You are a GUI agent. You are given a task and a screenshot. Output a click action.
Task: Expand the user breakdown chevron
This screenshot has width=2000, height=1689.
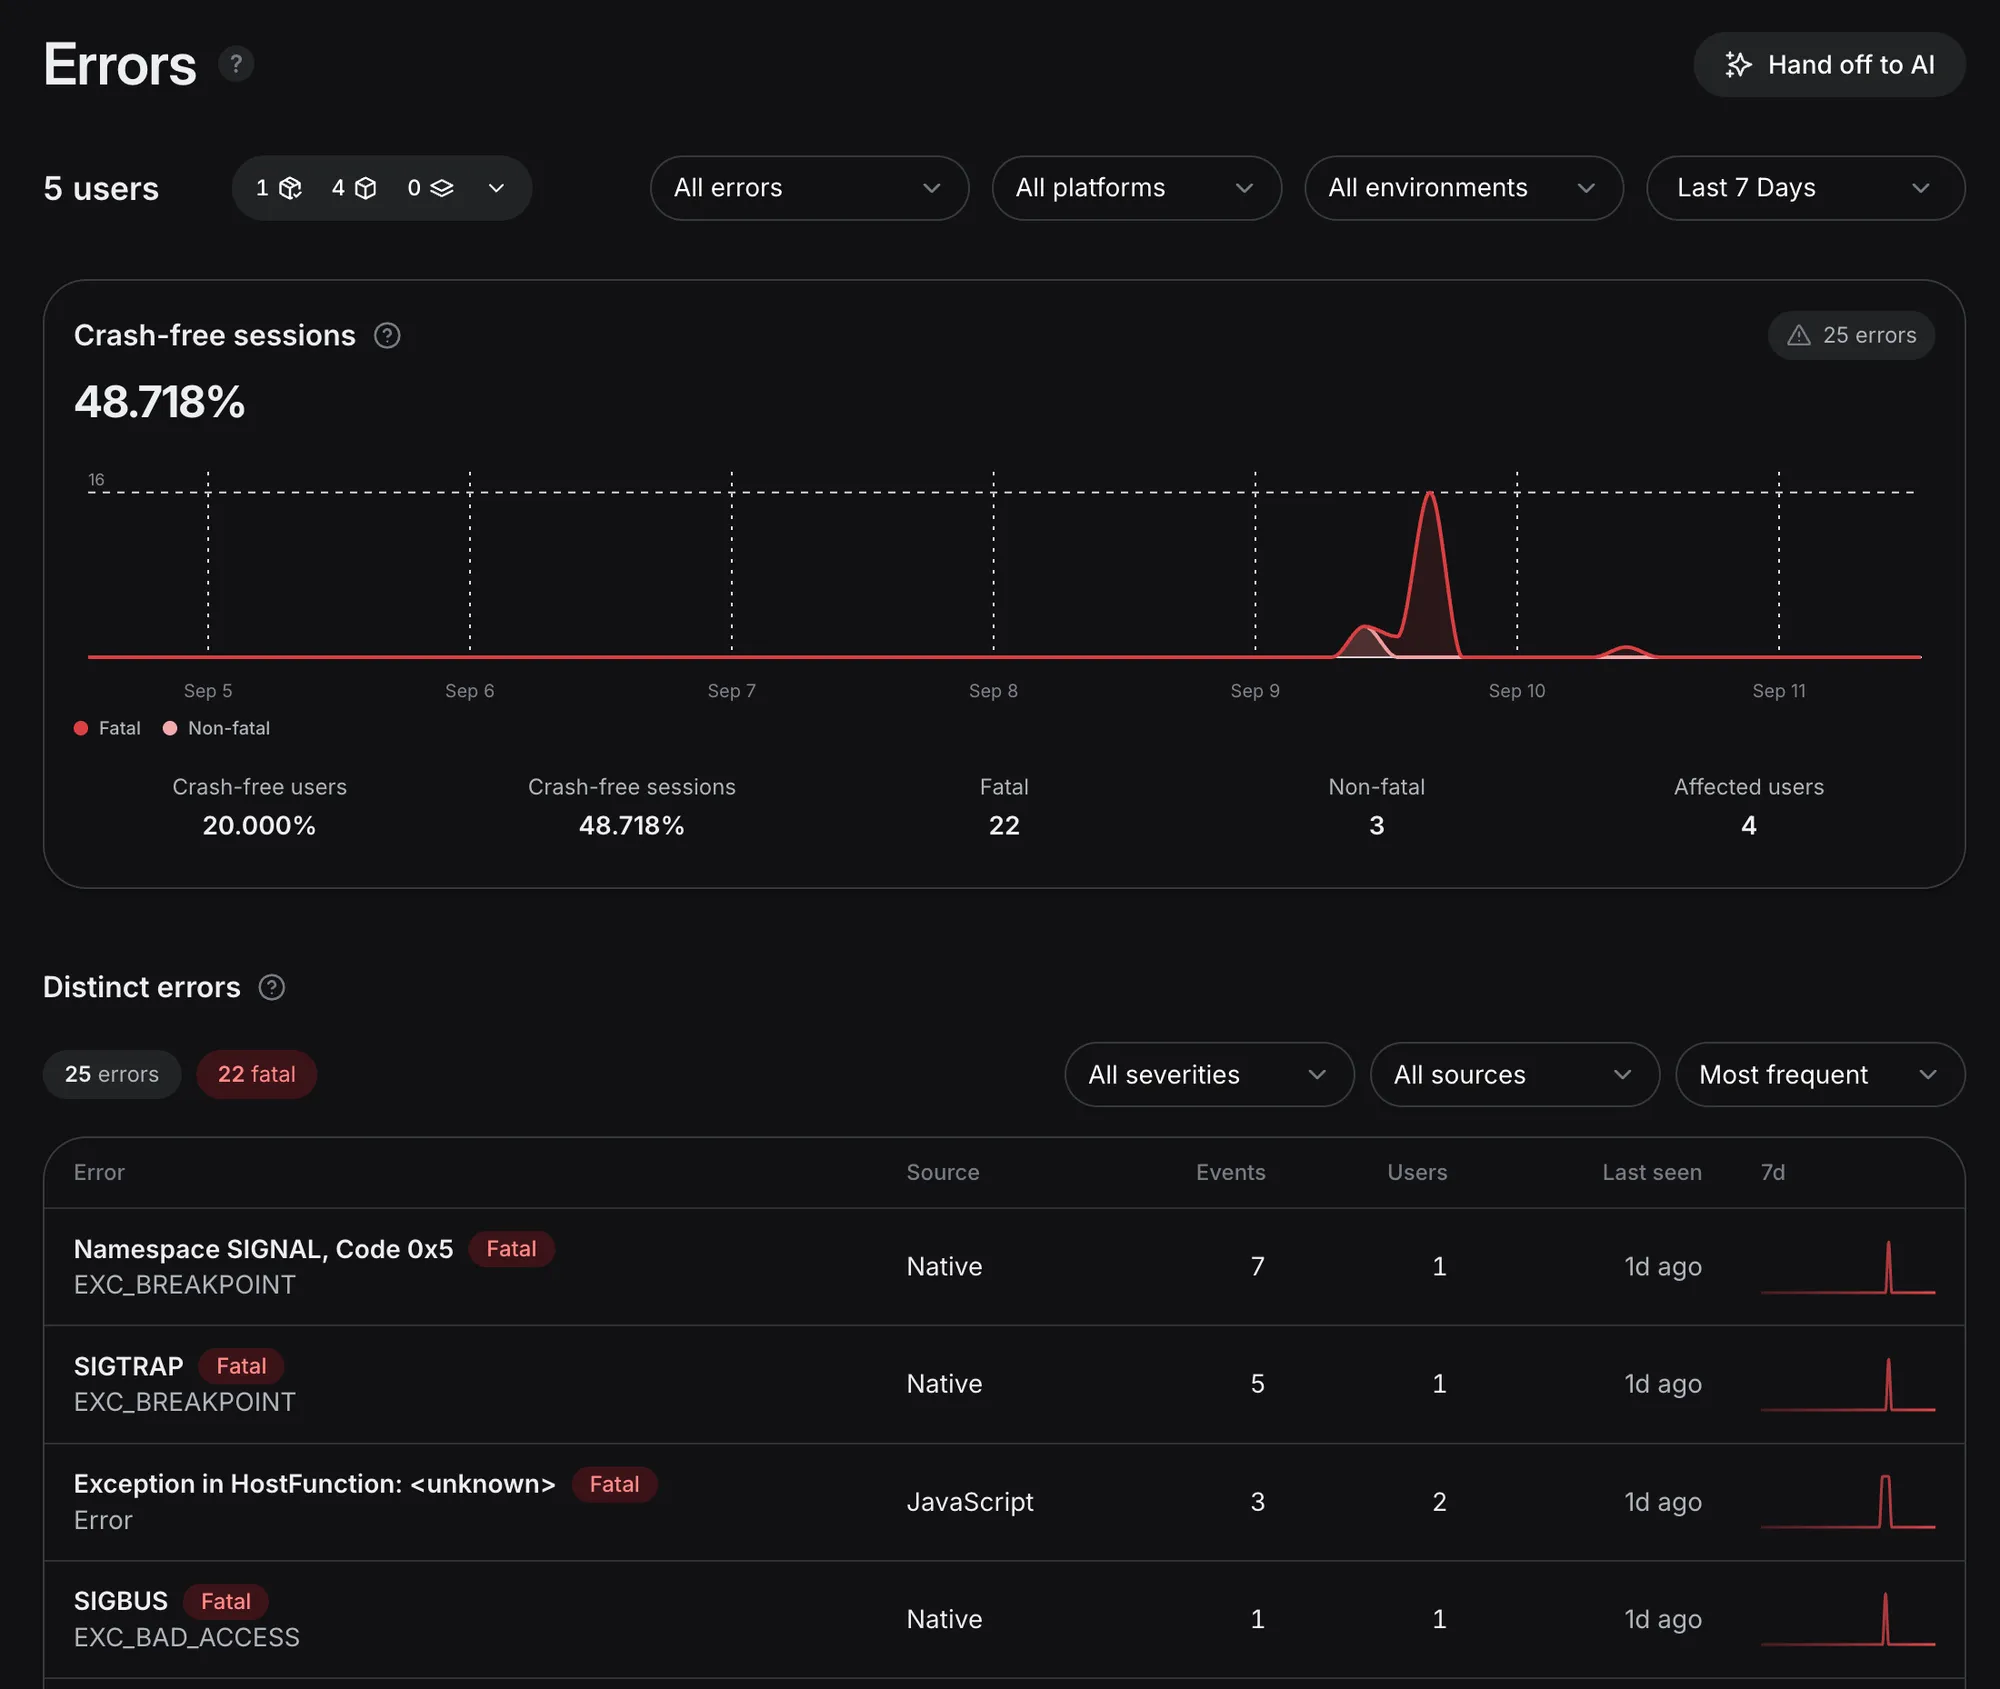[x=496, y=188]
